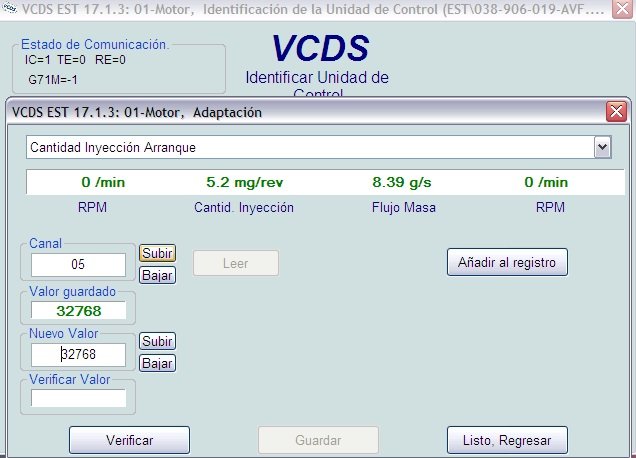Click the Canal input field showing 05
The height and width of the screenshot is (458, 636).
pos(78,264)
